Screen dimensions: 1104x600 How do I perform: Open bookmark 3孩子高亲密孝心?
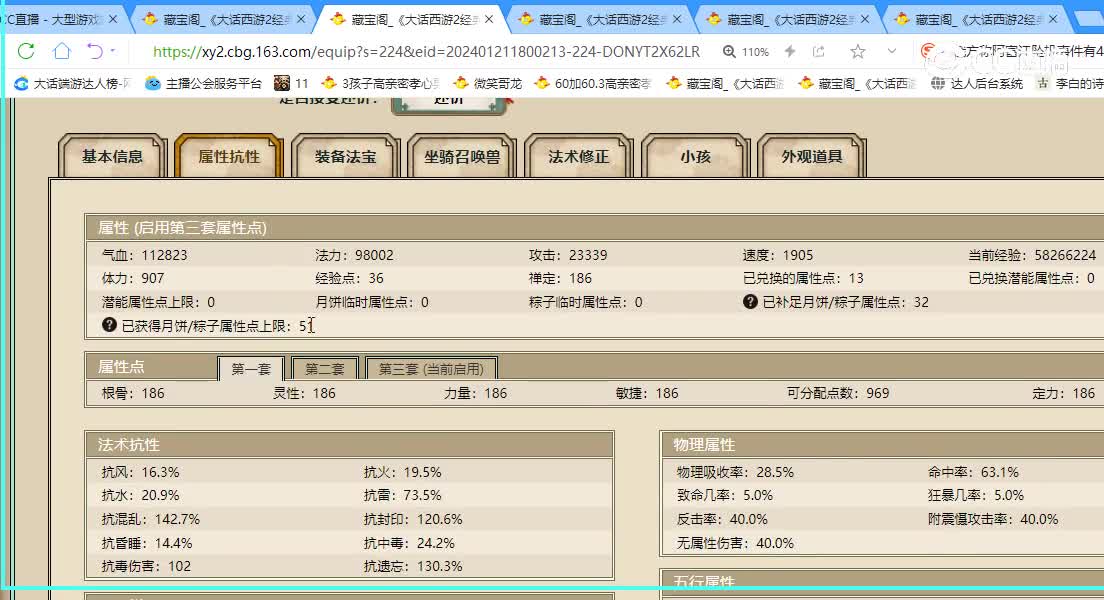(x=381, y=83)
